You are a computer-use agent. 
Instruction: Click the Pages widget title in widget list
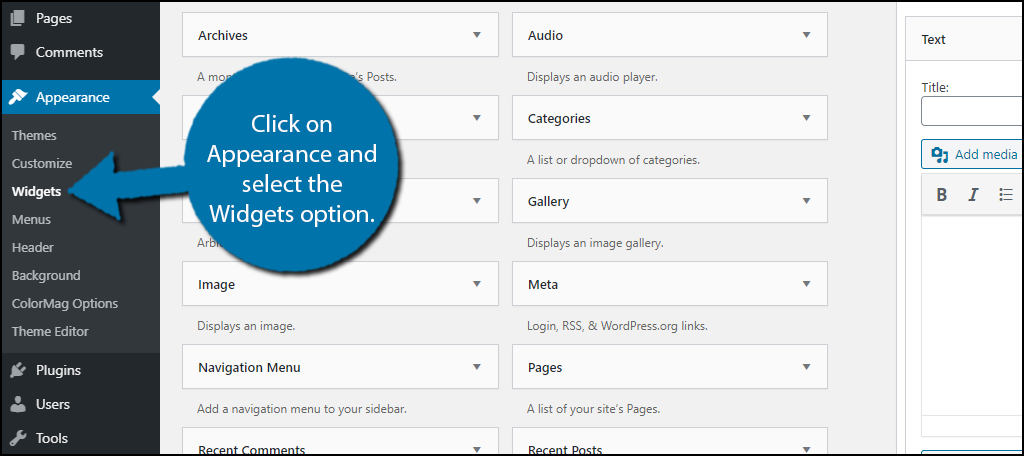545,367
